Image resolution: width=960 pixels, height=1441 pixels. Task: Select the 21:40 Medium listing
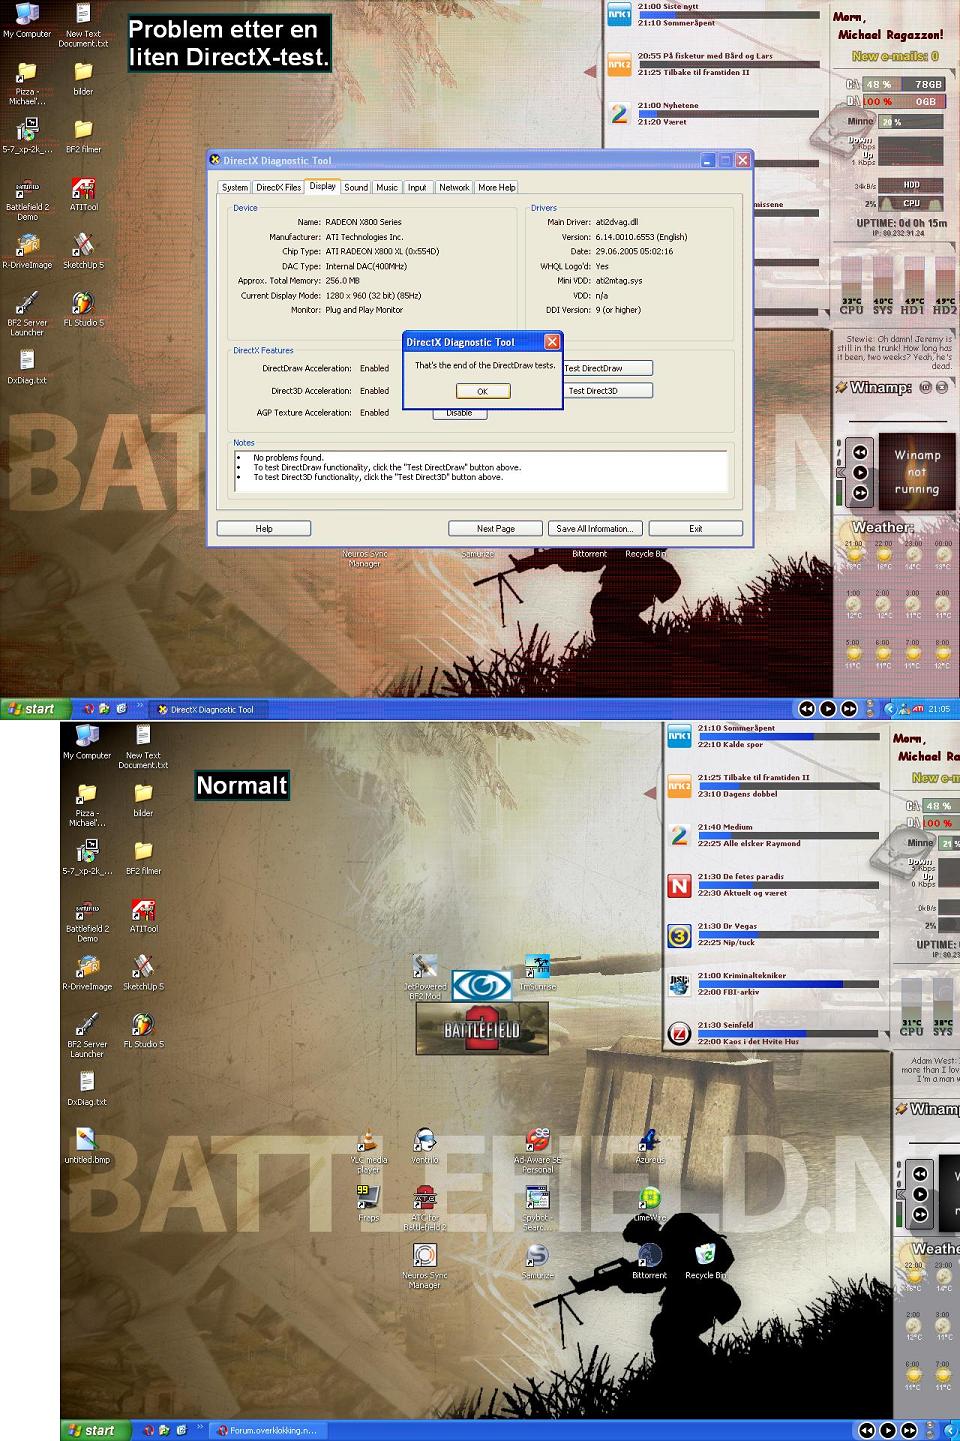[725, 827]
